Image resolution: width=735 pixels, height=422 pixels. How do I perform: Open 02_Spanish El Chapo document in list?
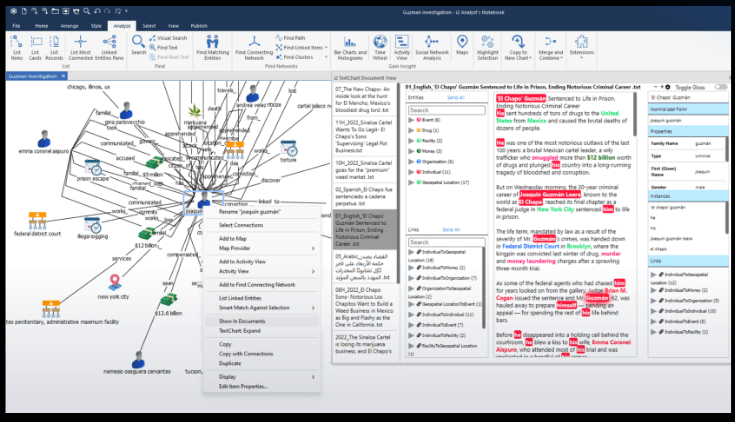pyautogui.click(x=364, y=196)
